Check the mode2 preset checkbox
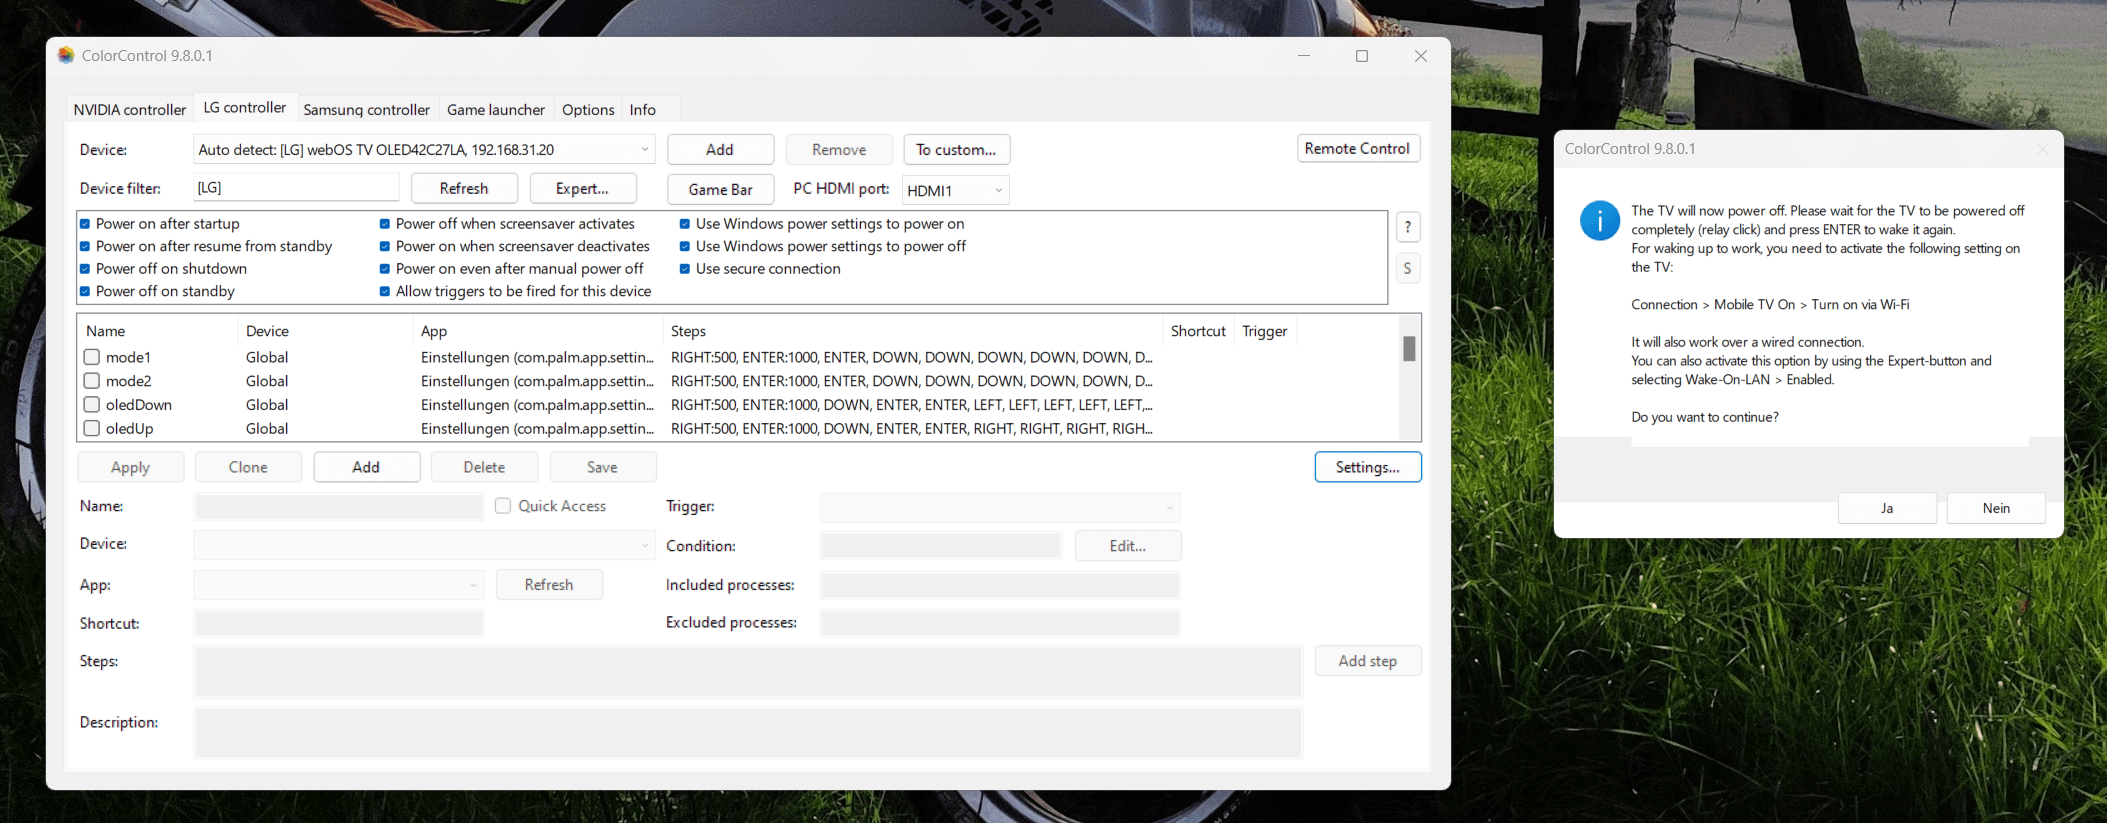The width and height of the screenshot is (2107, 823). point(92,381)
